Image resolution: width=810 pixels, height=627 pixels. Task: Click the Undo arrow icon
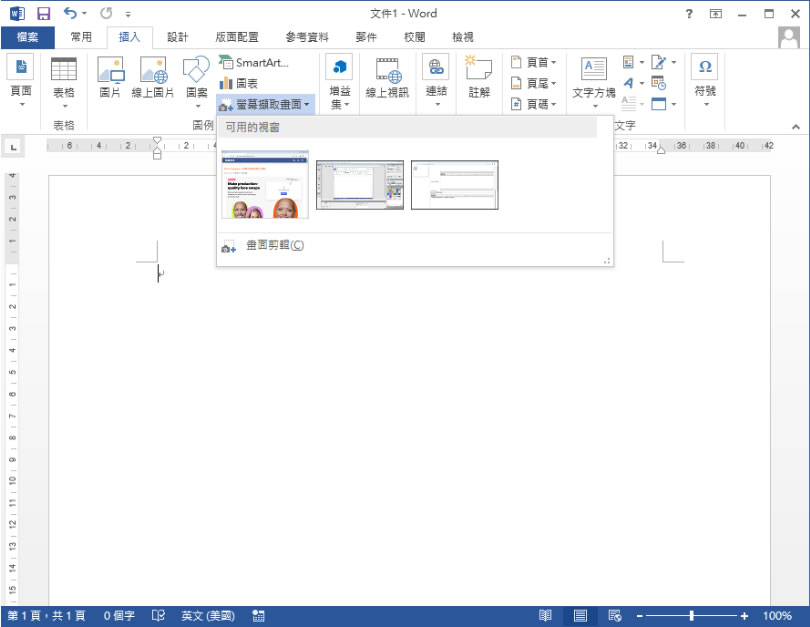tap(70, 13)
